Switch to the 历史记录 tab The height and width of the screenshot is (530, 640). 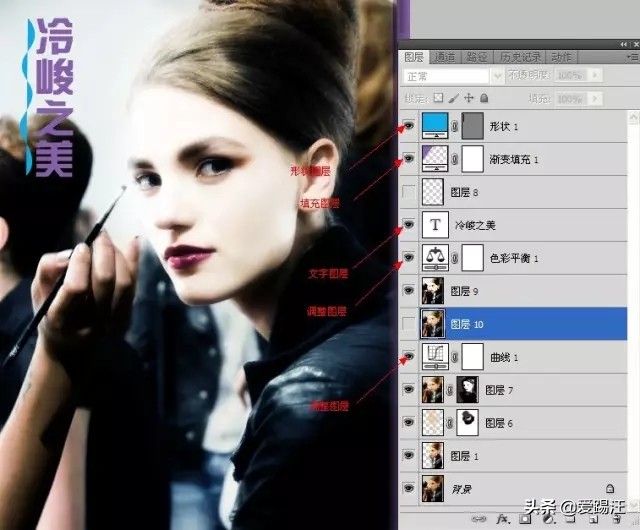tap(521, 57)
